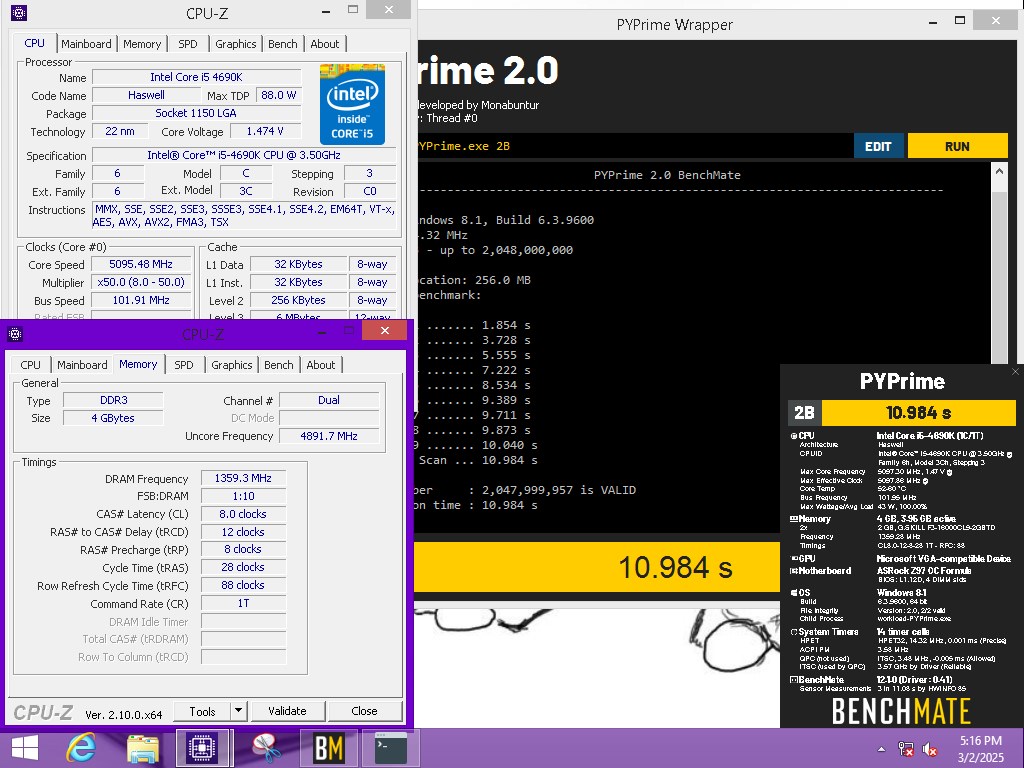Click the yellow 10.984 s result banner in PYPrime Wrapper
This screenshot has height=768, width=1024.
pyautogui.click(x=597, y=567)
